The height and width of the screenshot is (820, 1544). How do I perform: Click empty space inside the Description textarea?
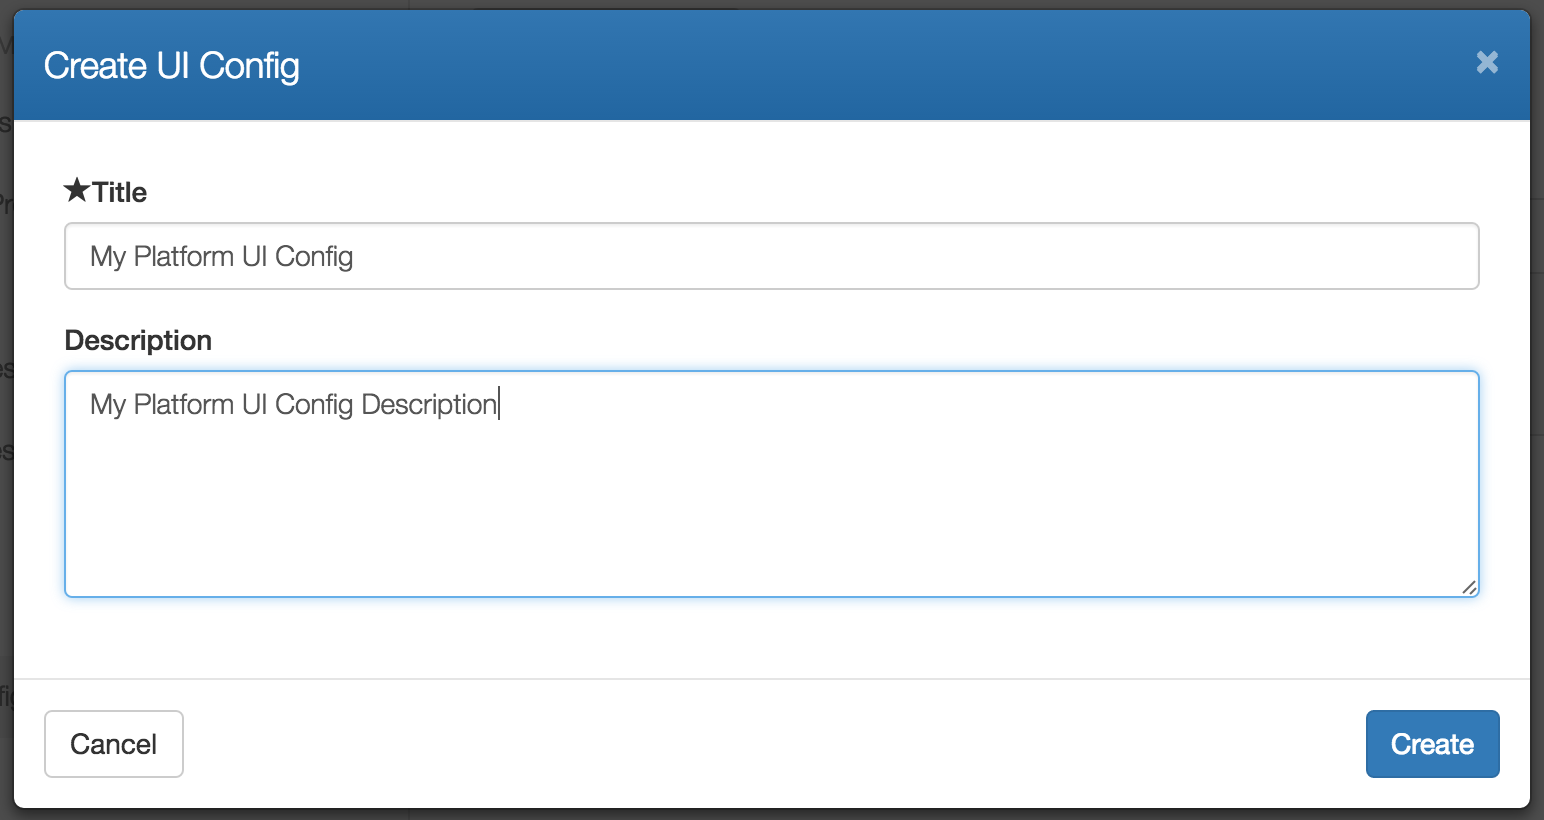click(772, 510)
